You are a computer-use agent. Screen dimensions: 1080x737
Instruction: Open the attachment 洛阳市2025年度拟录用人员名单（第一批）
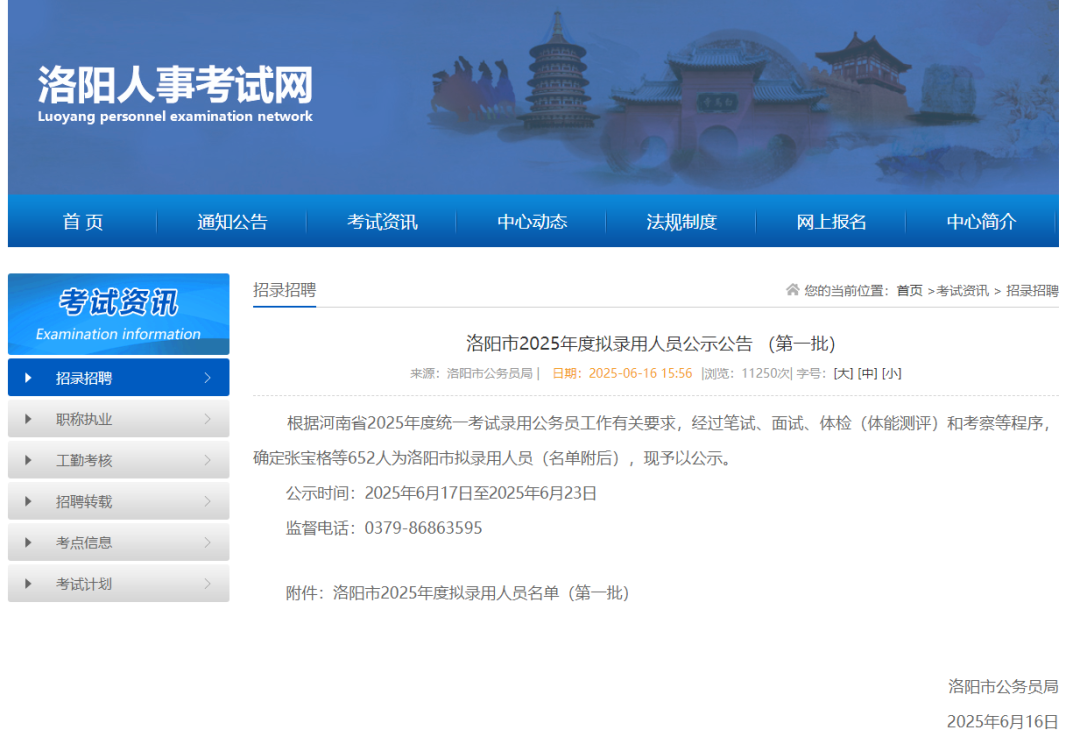[481, 593]
